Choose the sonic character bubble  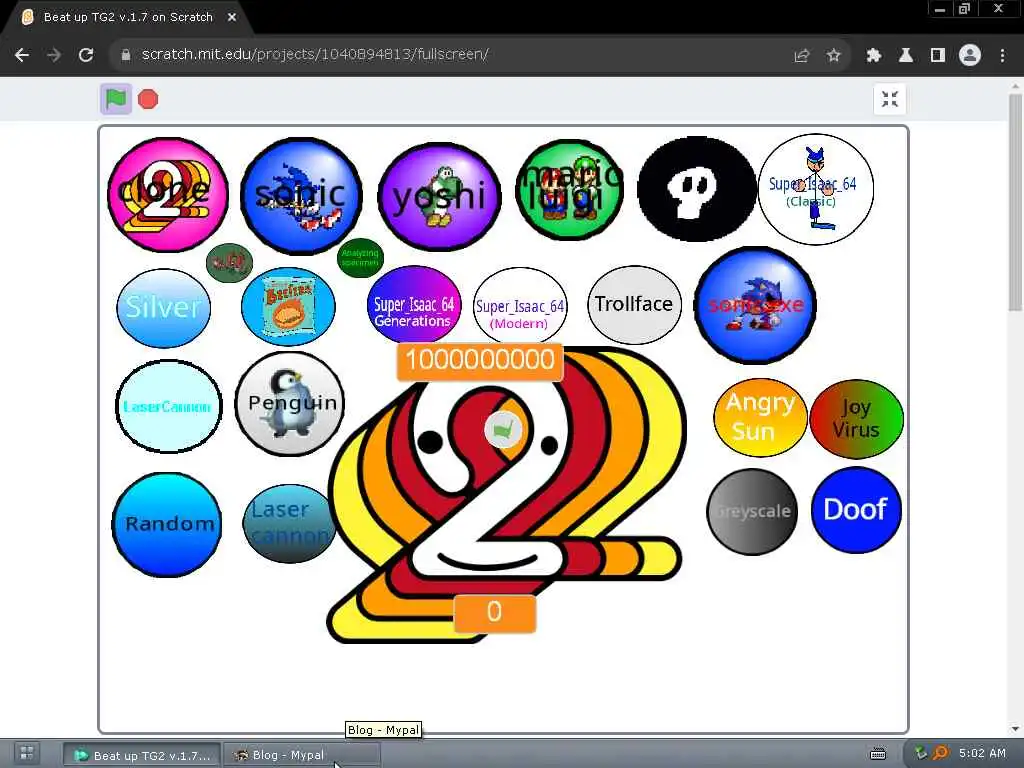pyautogui.click(x=301, y=195)
